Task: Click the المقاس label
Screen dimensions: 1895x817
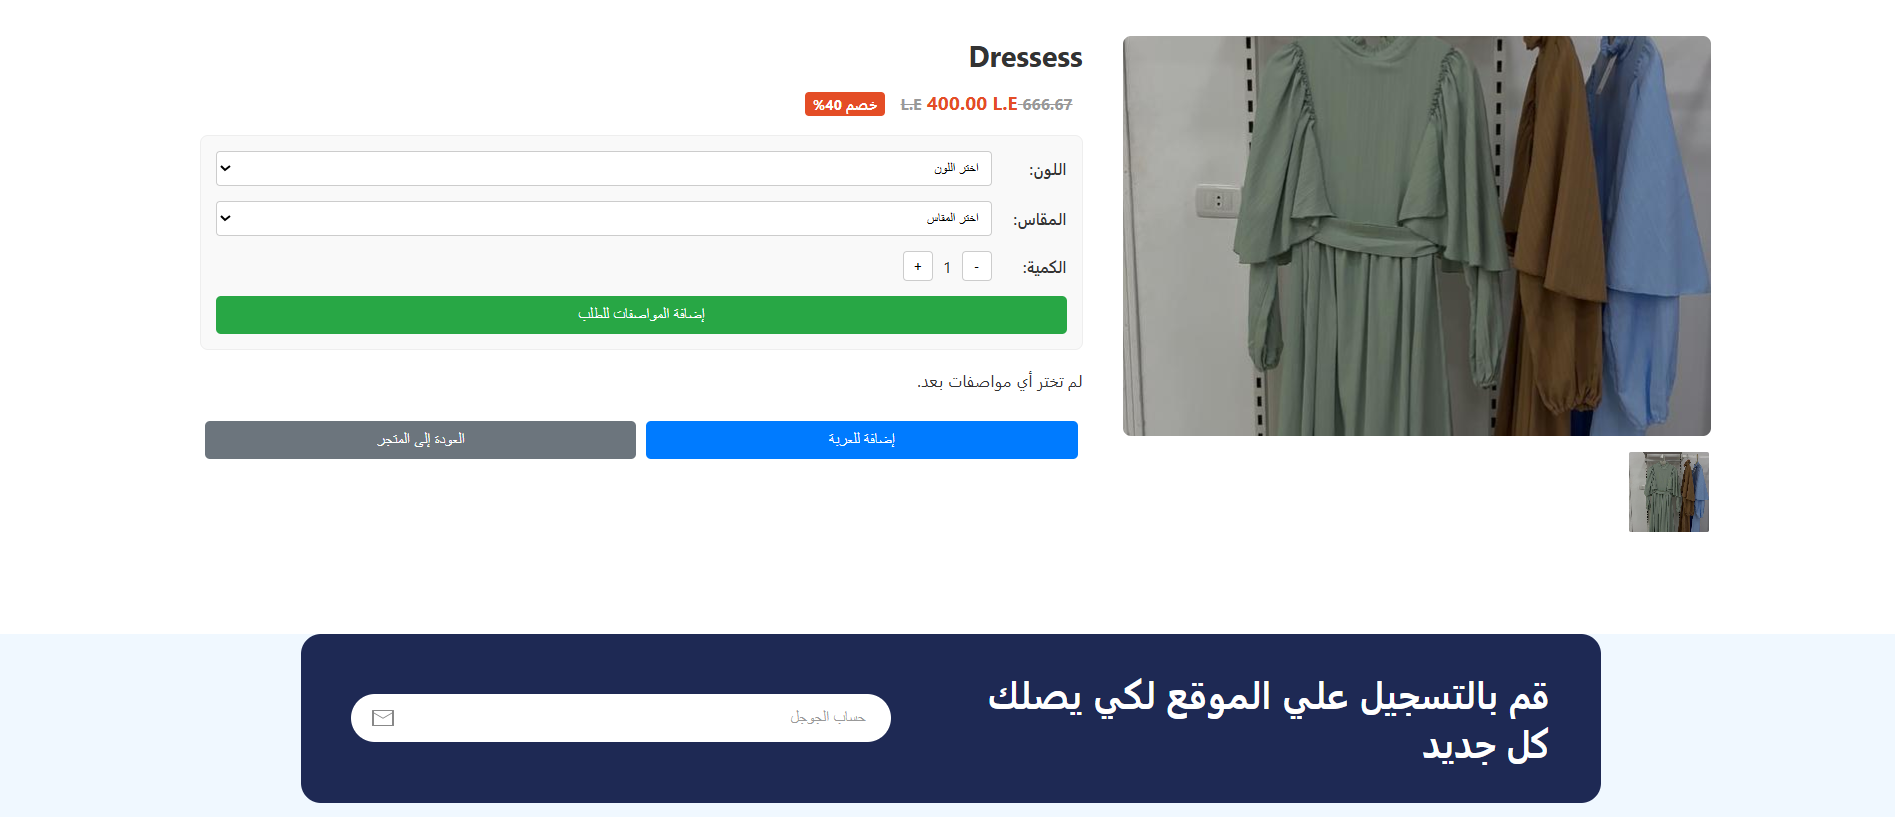Action: click(1040, 220)
